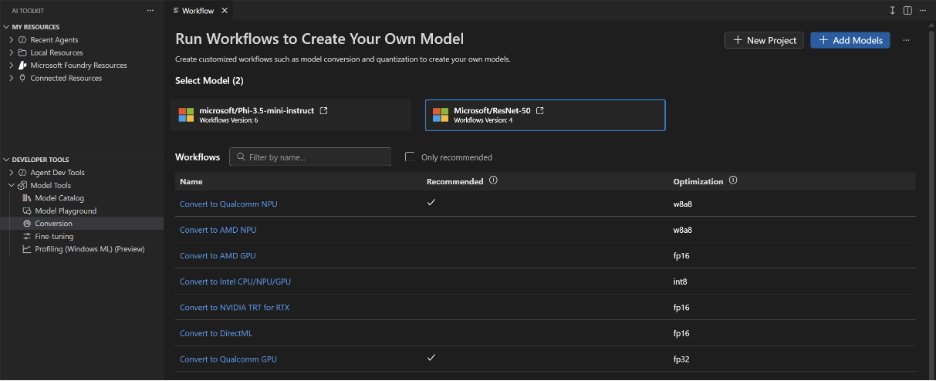Click the Microsoft logo on Phi-3.5 card
Image resolution: width=936 pixels, height=381 pixels.
(187, 115)
